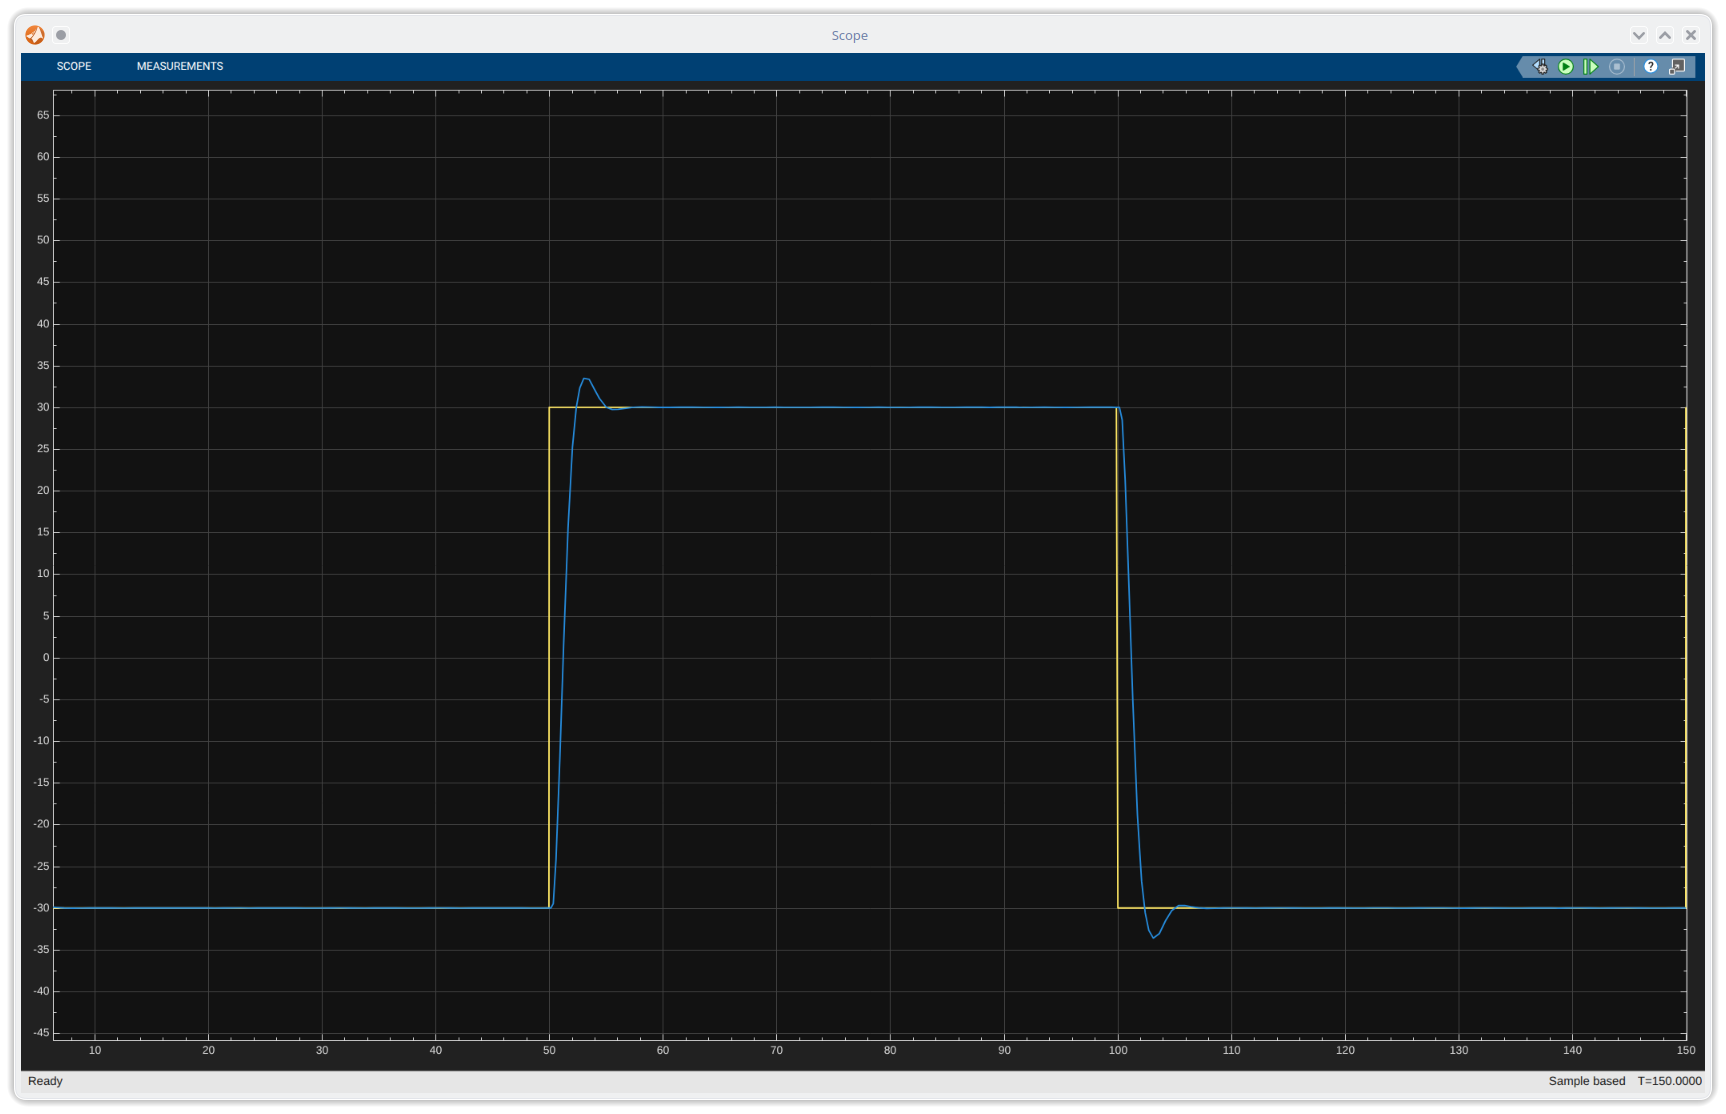This screenshot has width=1726, height=1114.
Task: Click the Run simulation play button
Action: coord(1566,67)
